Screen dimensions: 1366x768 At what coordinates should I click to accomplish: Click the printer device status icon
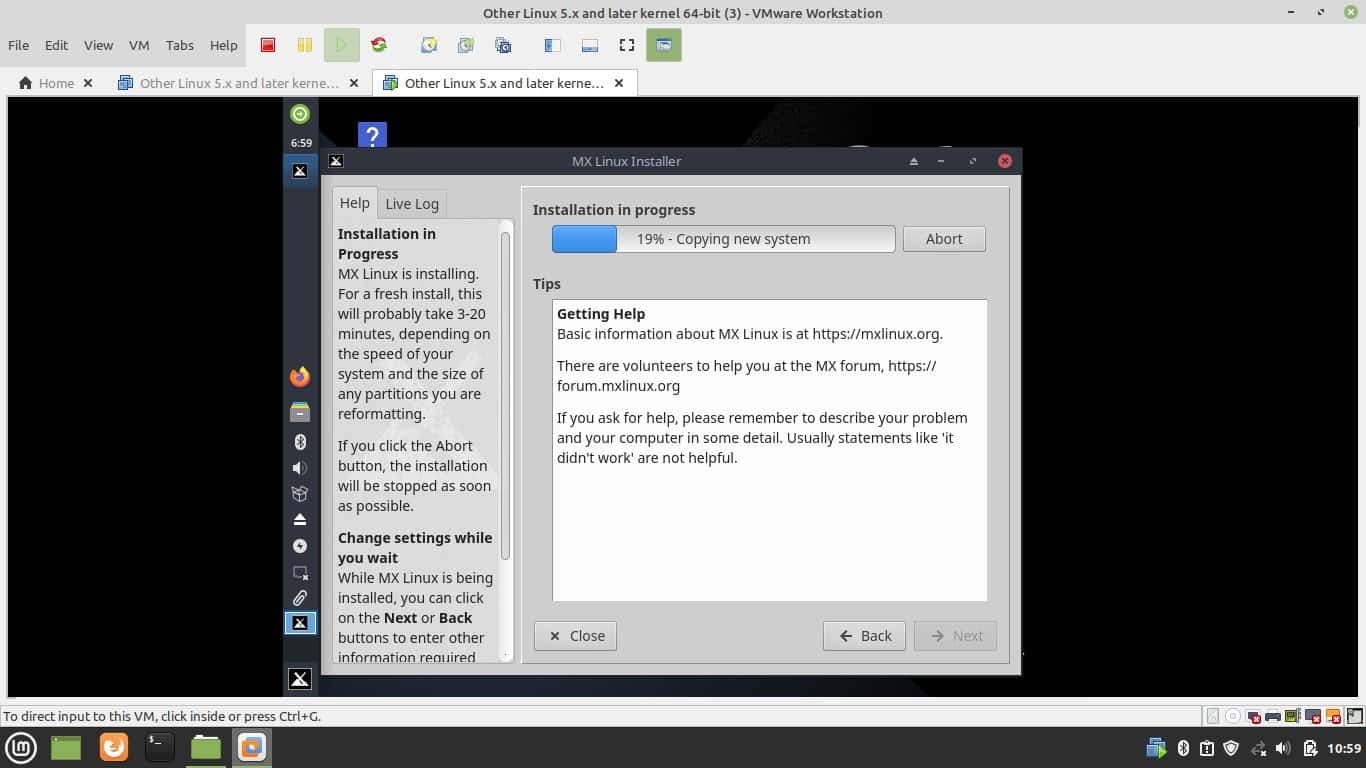(1273, 716)
